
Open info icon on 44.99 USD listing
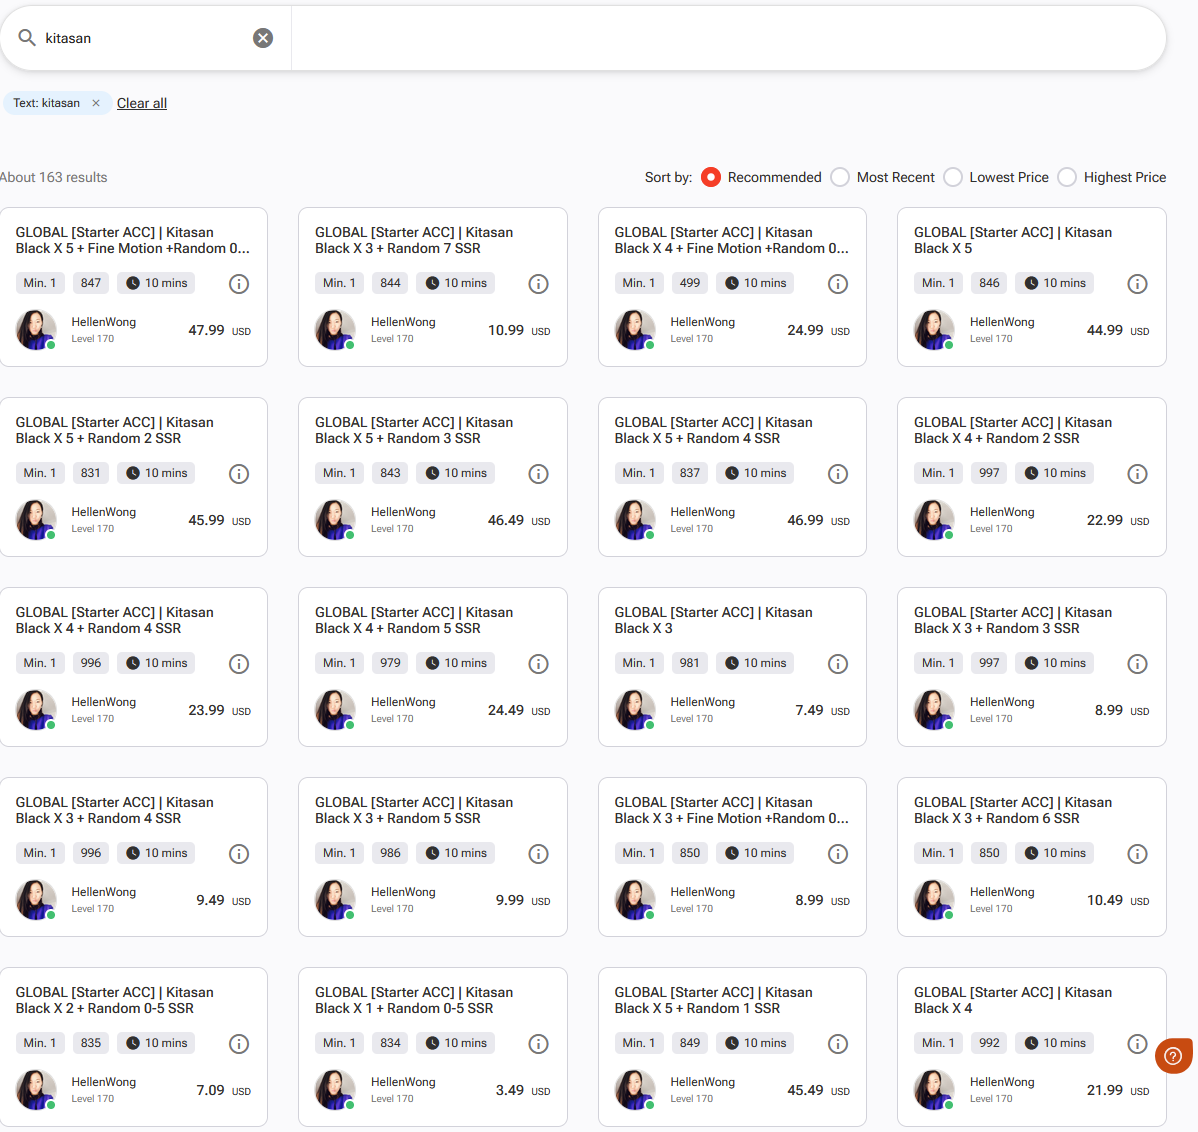pyautogui.click(x=1138, y=284)
